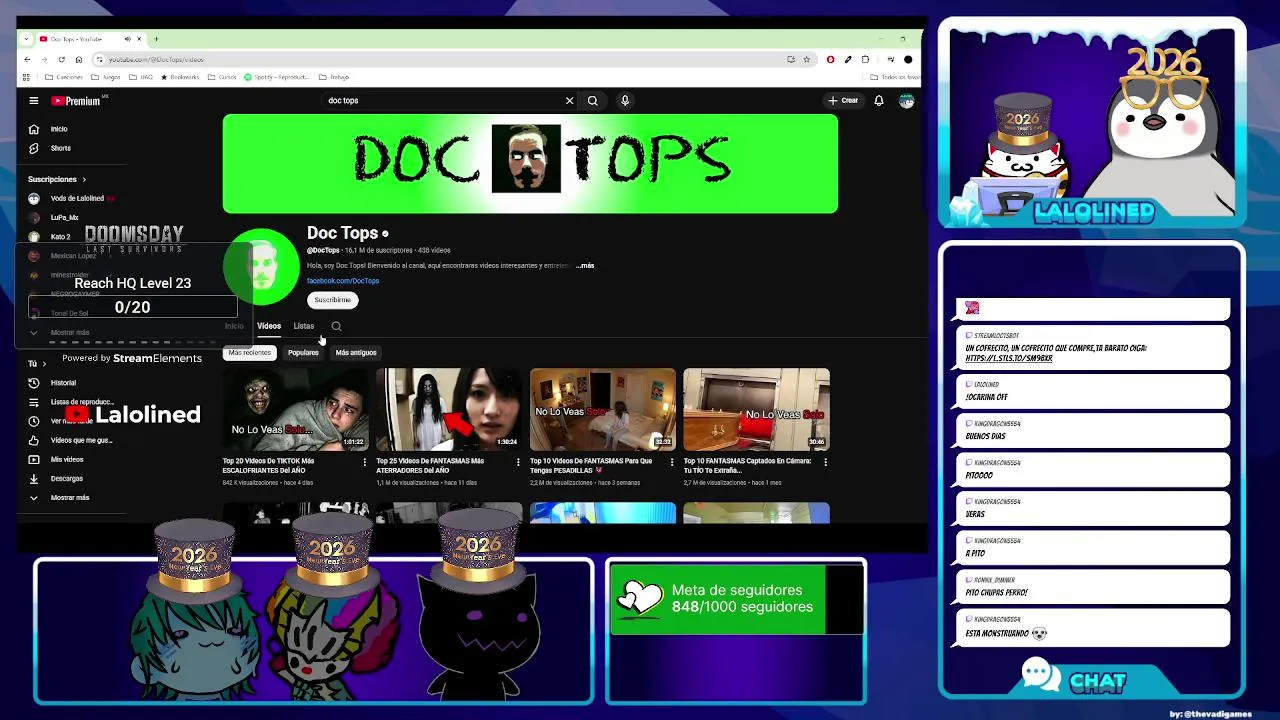Switch to the channel Inicio tab
This screenshot has height=720, width=1280.
[234, 326]
